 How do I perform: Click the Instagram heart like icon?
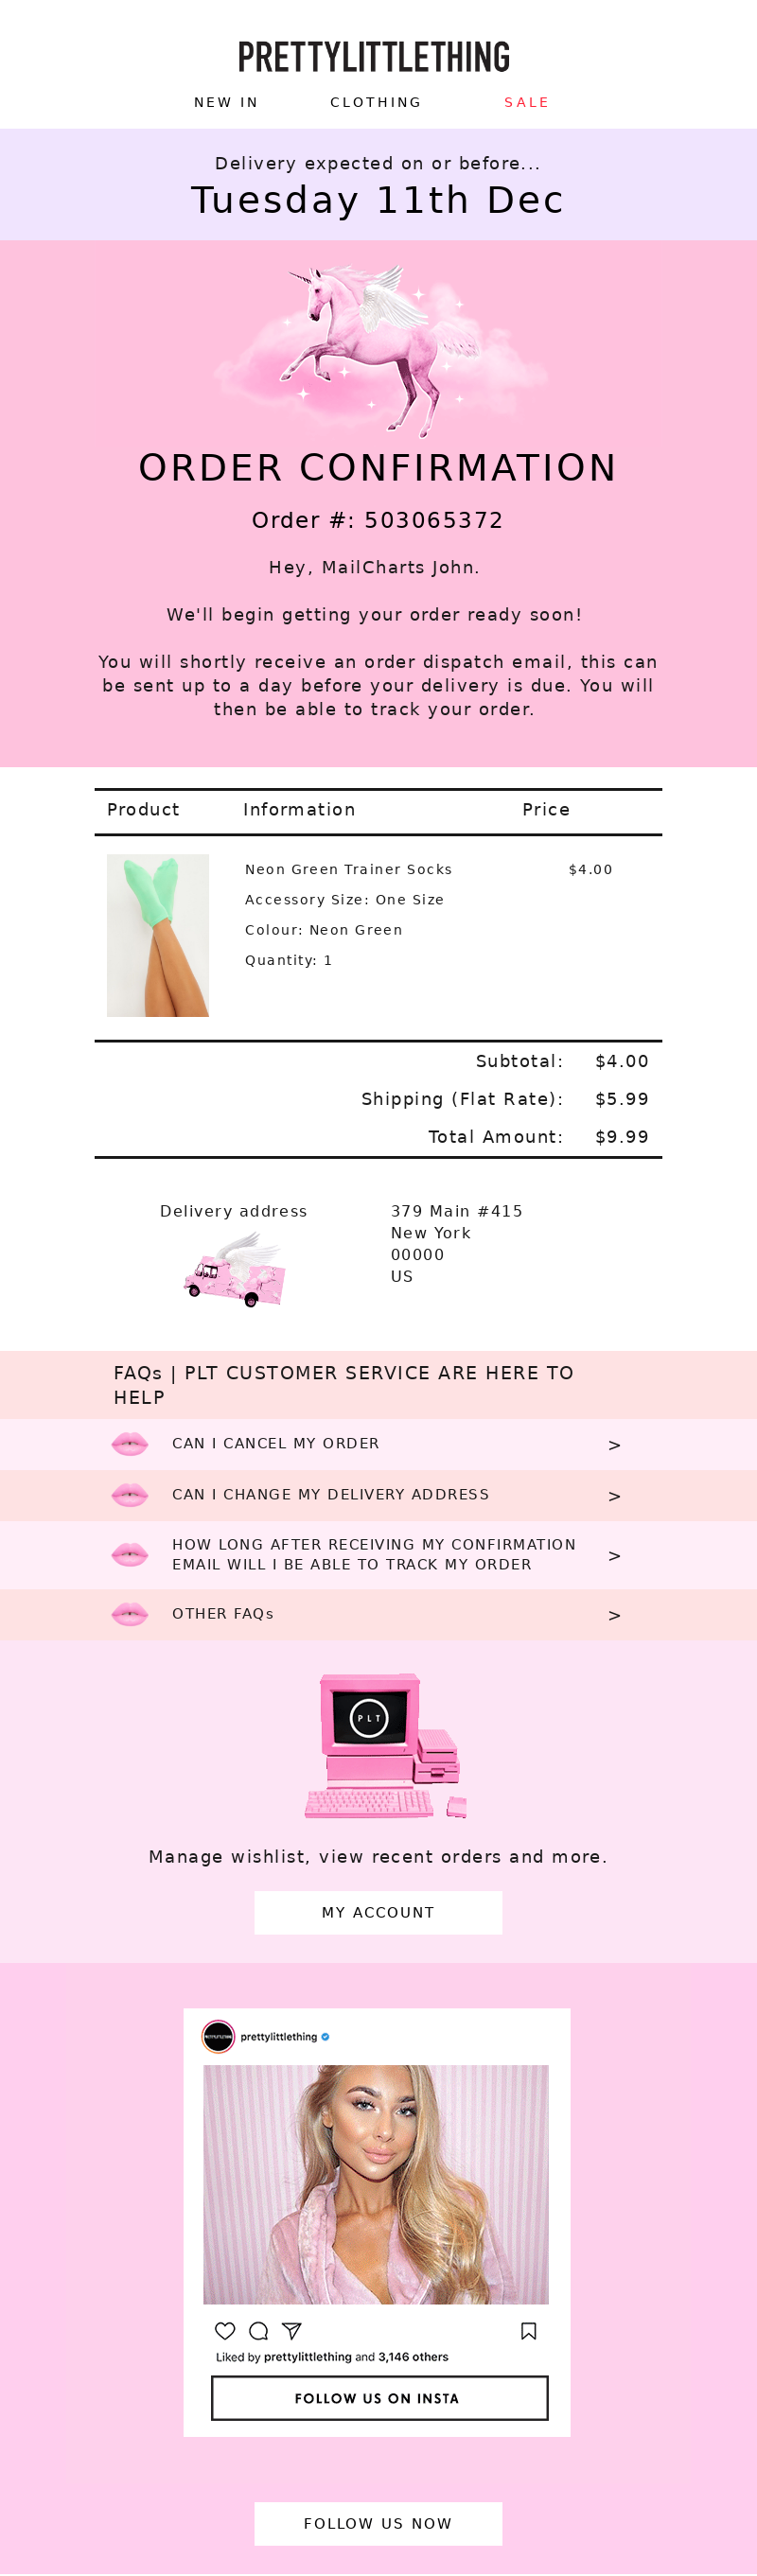click(225, 2331)
